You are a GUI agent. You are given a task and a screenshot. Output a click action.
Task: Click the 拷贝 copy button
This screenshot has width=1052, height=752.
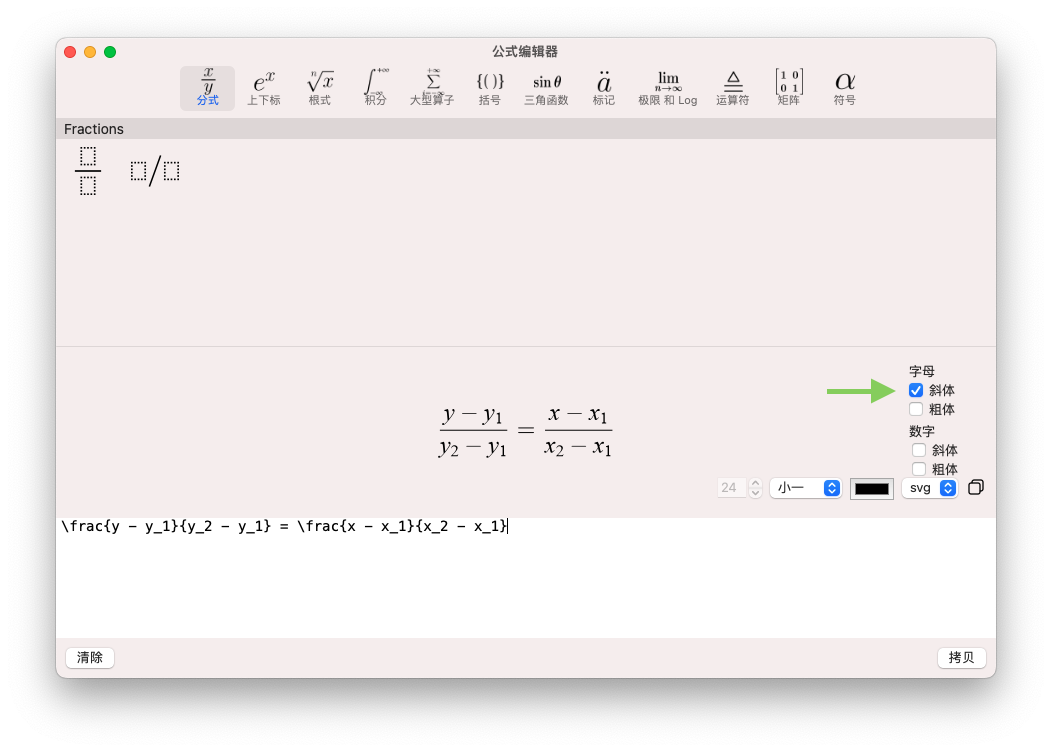961,657
